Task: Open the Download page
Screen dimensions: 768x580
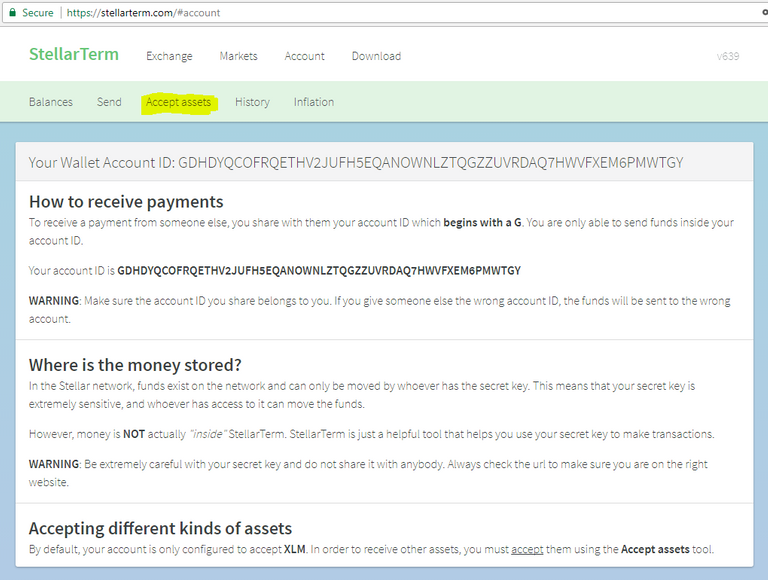Action: [376, 56]
